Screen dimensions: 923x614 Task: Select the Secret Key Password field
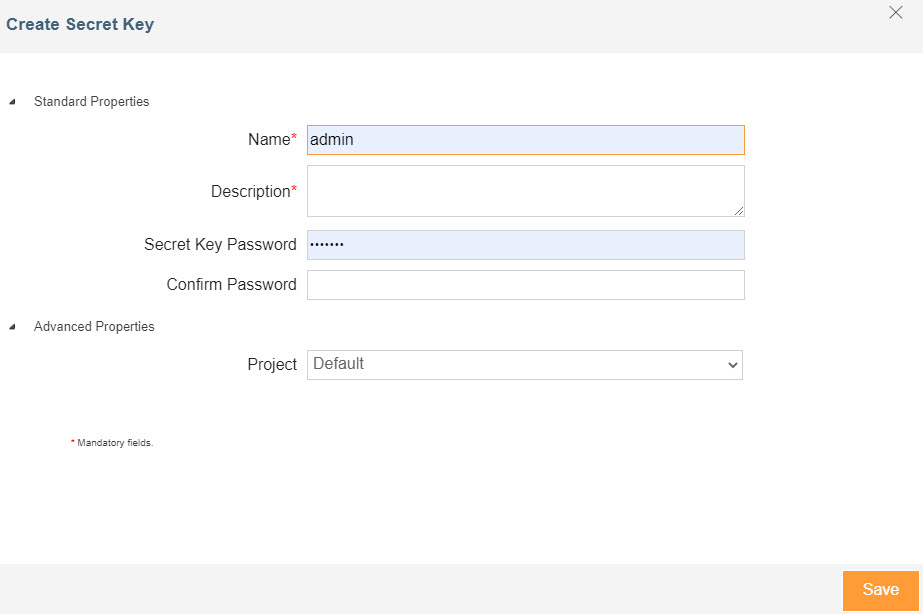point(525,245)
